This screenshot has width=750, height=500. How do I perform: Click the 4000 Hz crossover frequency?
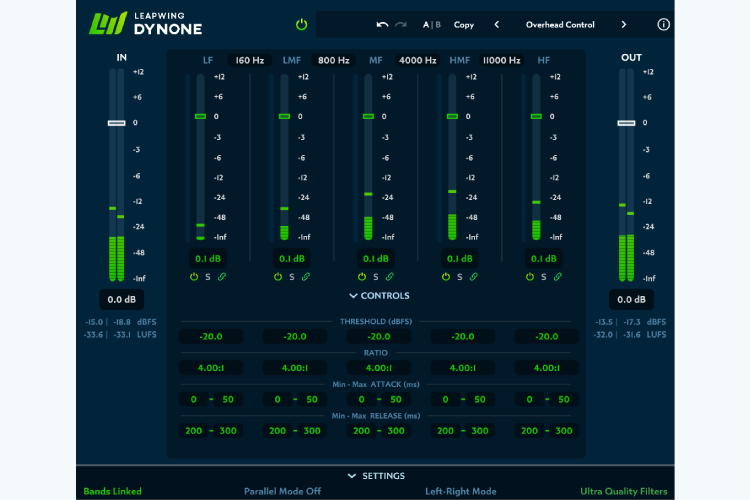coord(417,60)
